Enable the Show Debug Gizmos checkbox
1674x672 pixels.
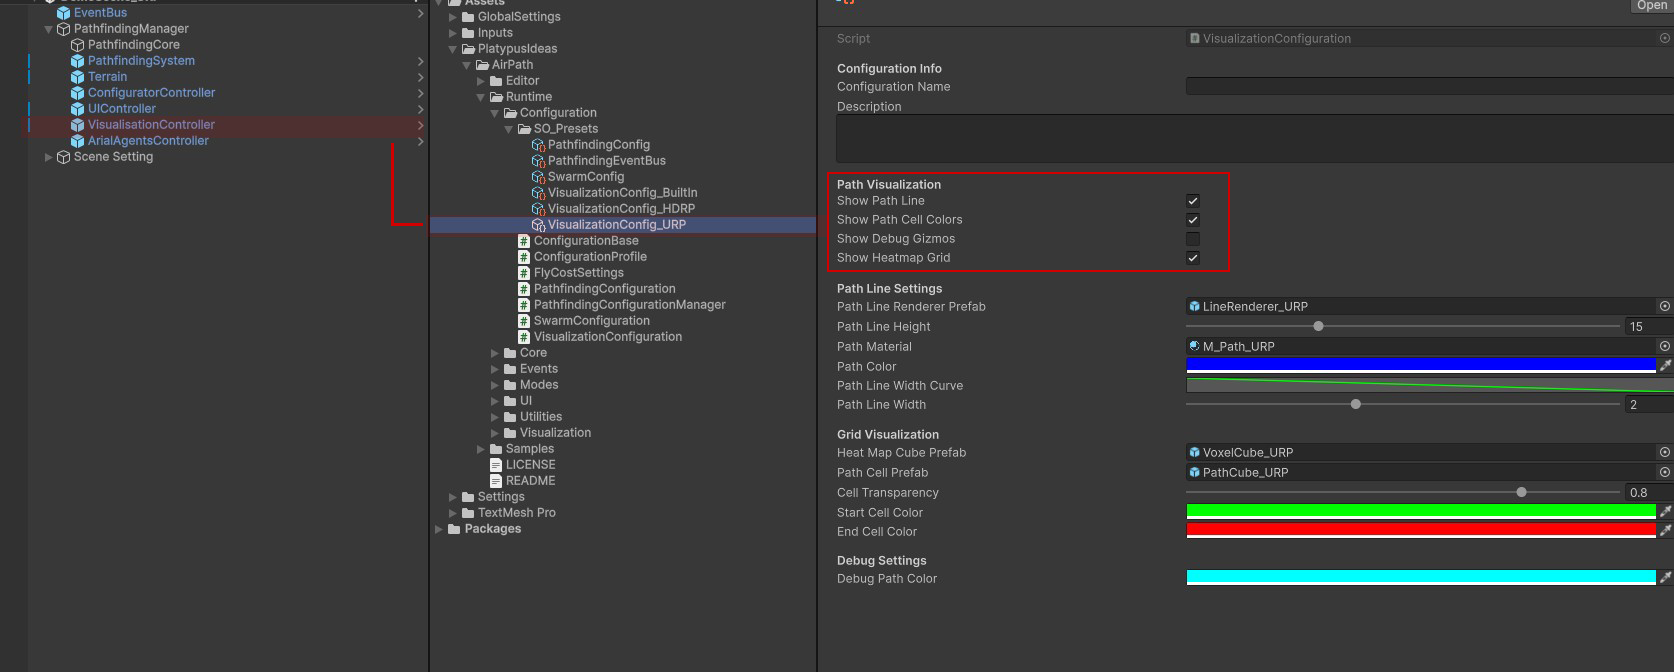(x=1192, y=239)
